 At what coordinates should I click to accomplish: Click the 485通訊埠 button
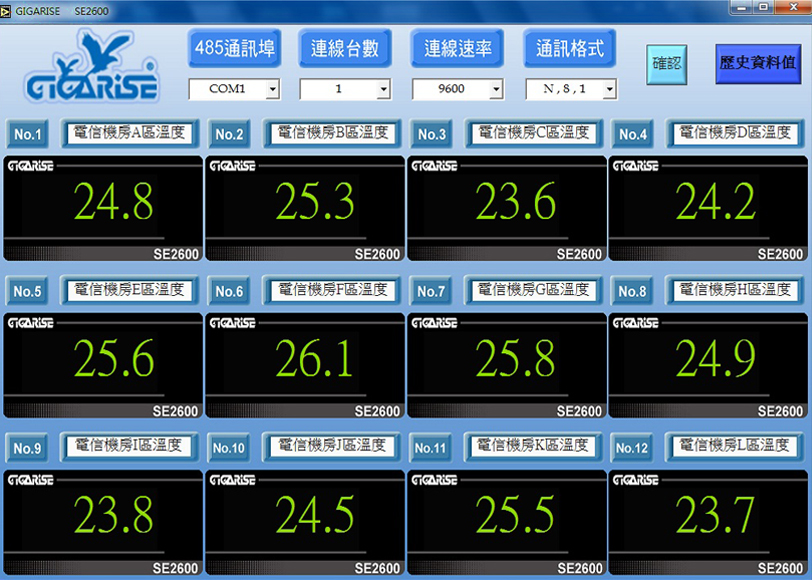(235, 48)
